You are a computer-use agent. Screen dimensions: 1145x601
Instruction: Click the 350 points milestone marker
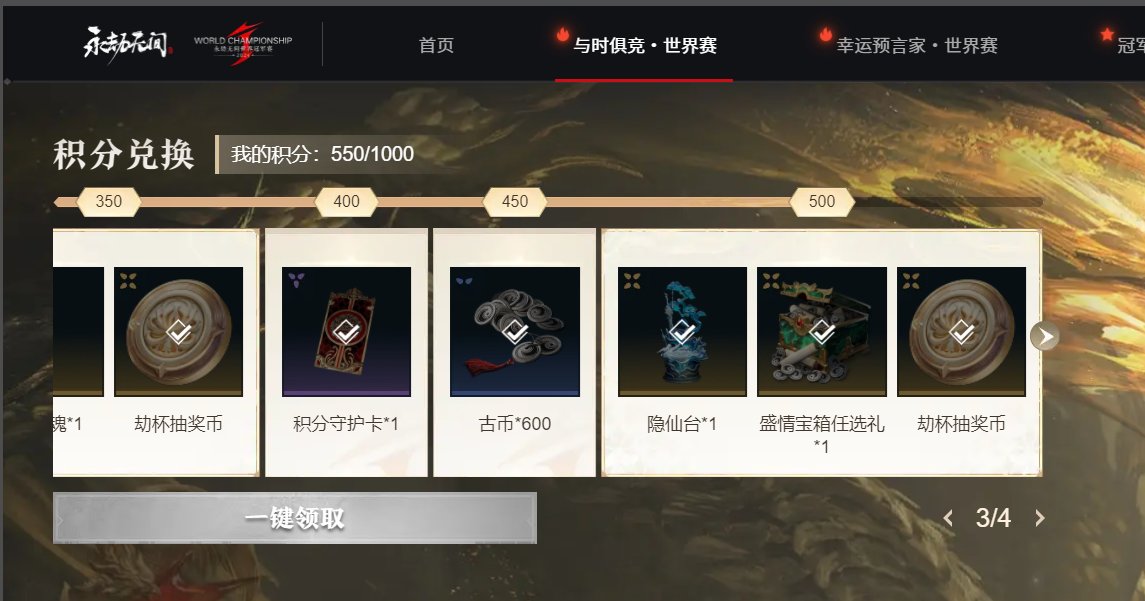point(109,202)
